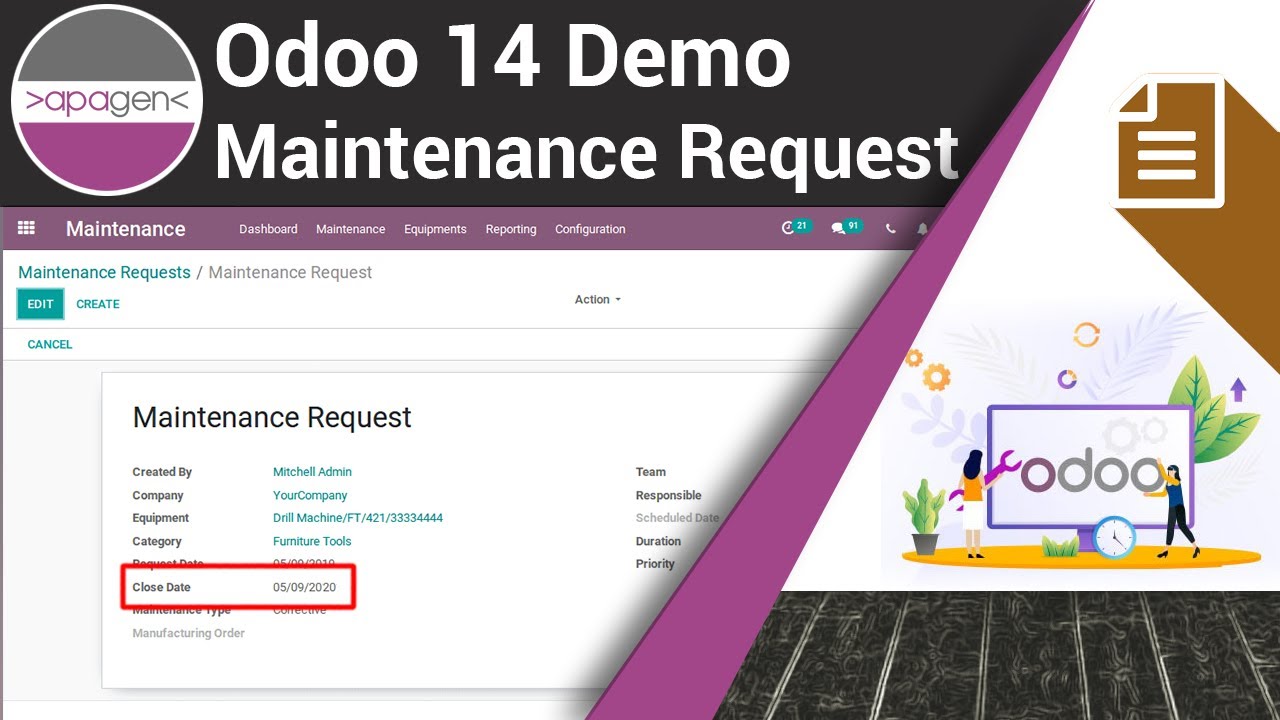Click the Duration field label
The height and width of the screenshot is (720, 1280).
coord(658,541)
